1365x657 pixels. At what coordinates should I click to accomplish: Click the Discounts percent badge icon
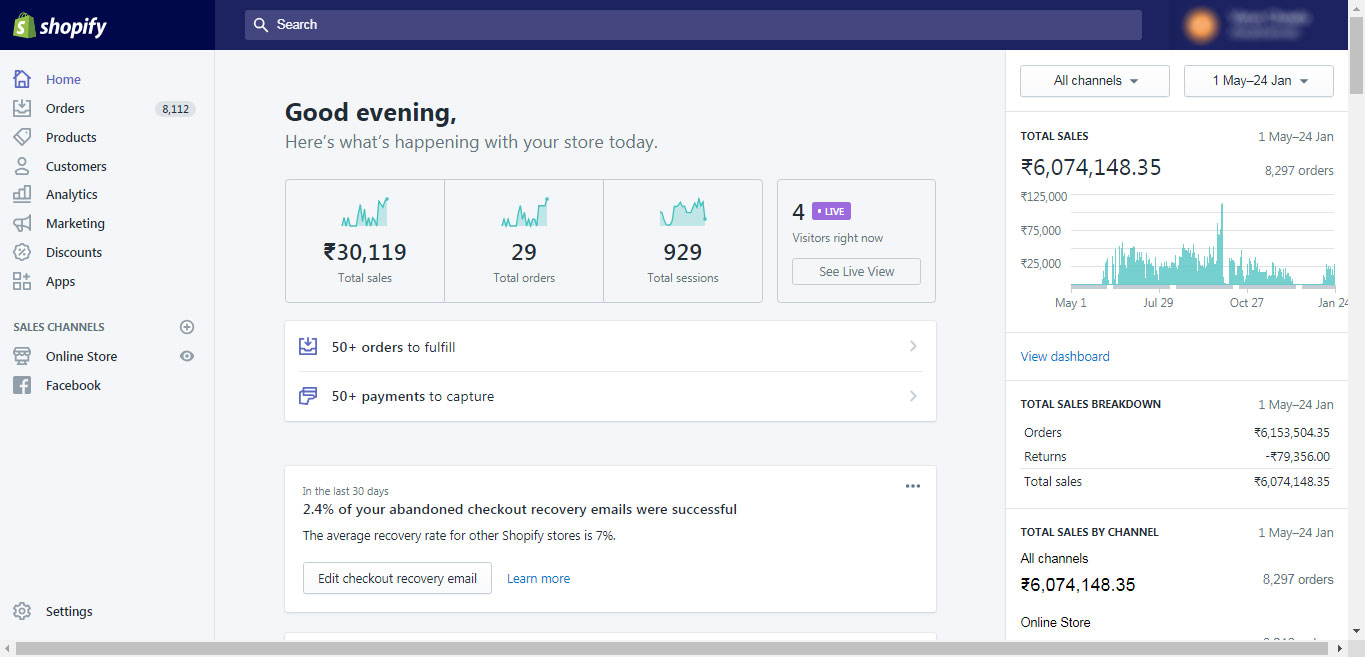point(22,252)
